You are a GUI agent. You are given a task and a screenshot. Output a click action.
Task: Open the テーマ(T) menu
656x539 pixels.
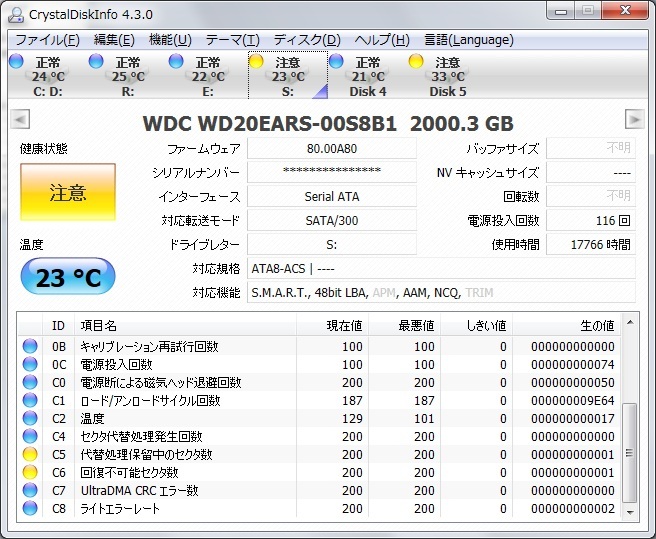[x=232, y=40]
